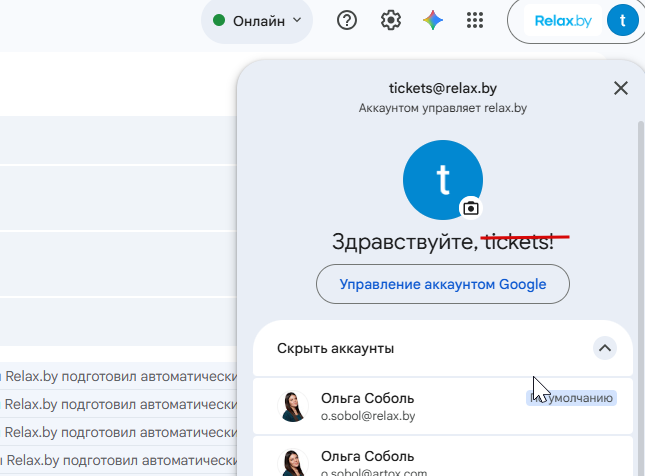
Task: Change profile photo via camera icon
Action: 471,208
